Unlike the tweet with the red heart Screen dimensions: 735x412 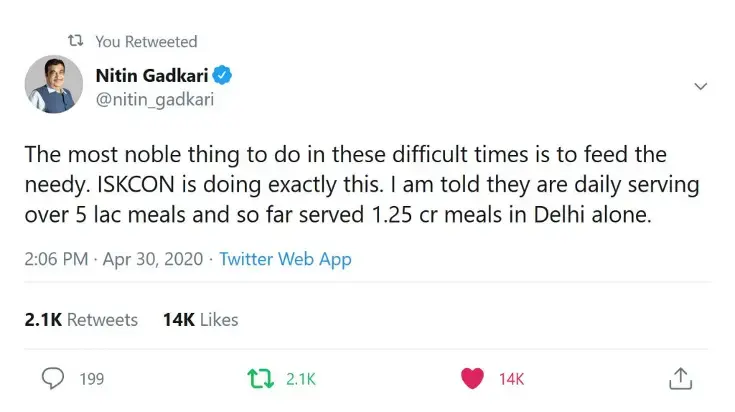click(x=471, y=379)
